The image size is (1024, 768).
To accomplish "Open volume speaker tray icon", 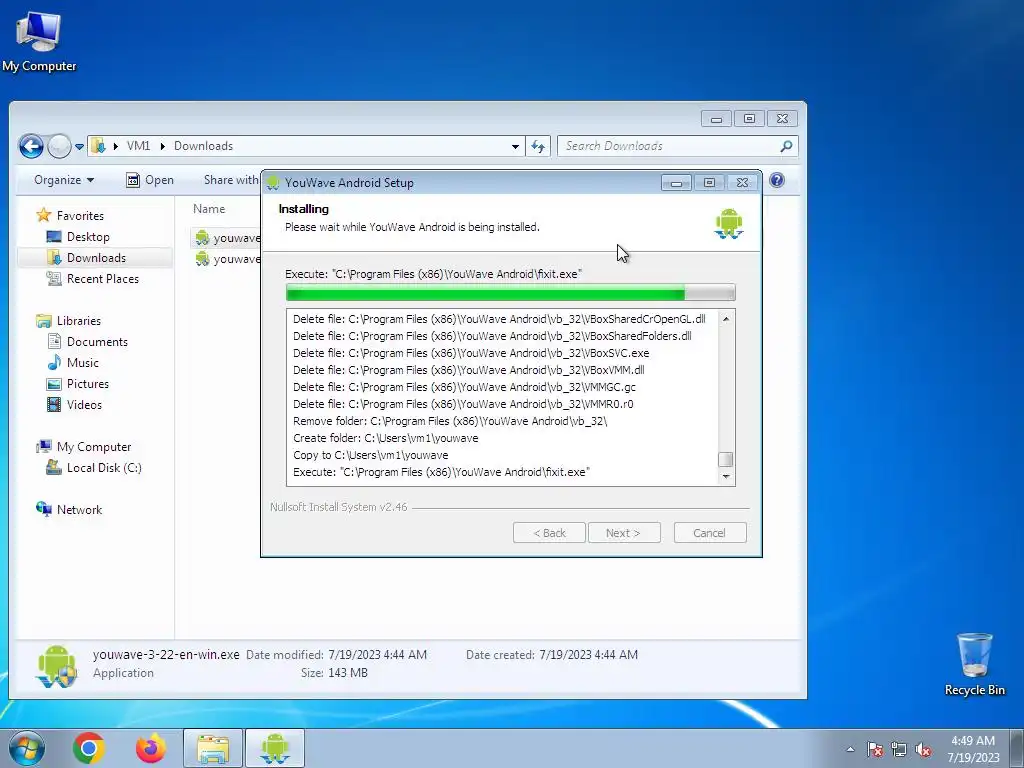I will 923,749.
